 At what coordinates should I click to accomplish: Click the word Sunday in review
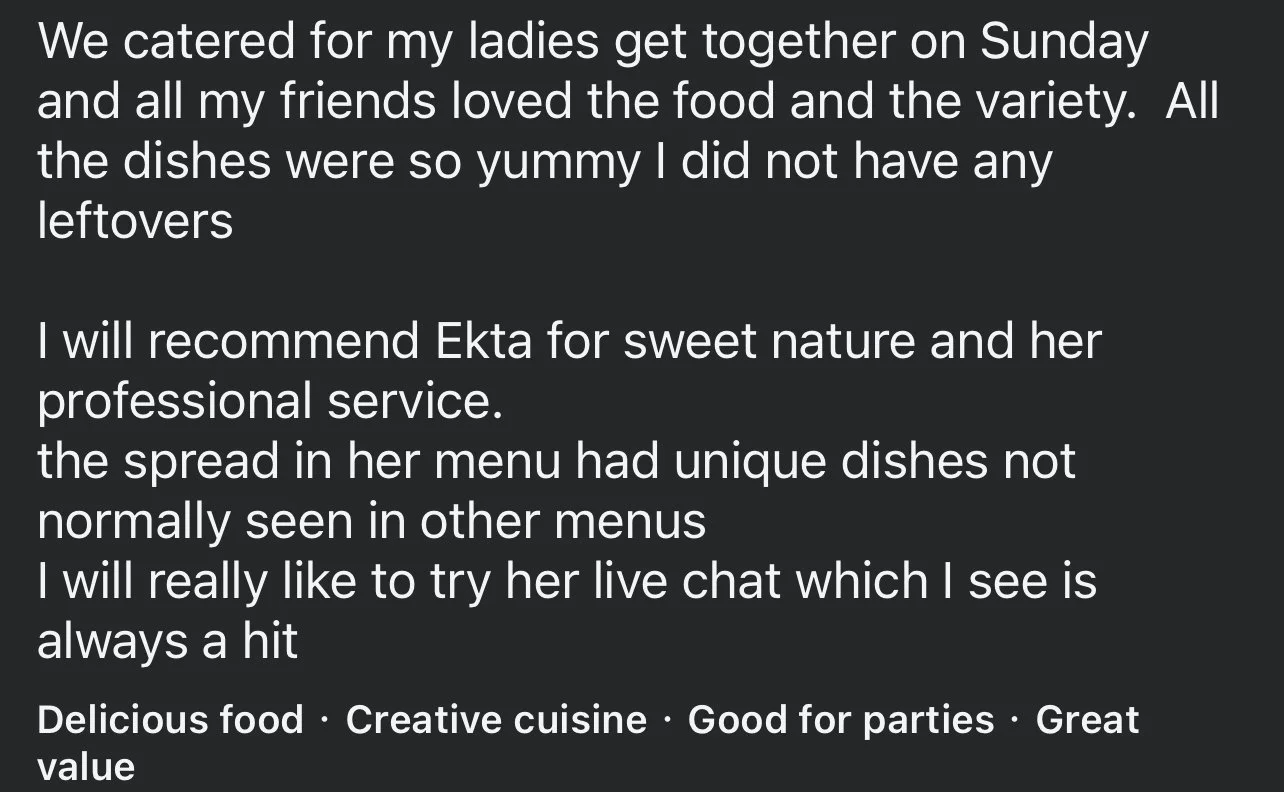(1063, 41)
